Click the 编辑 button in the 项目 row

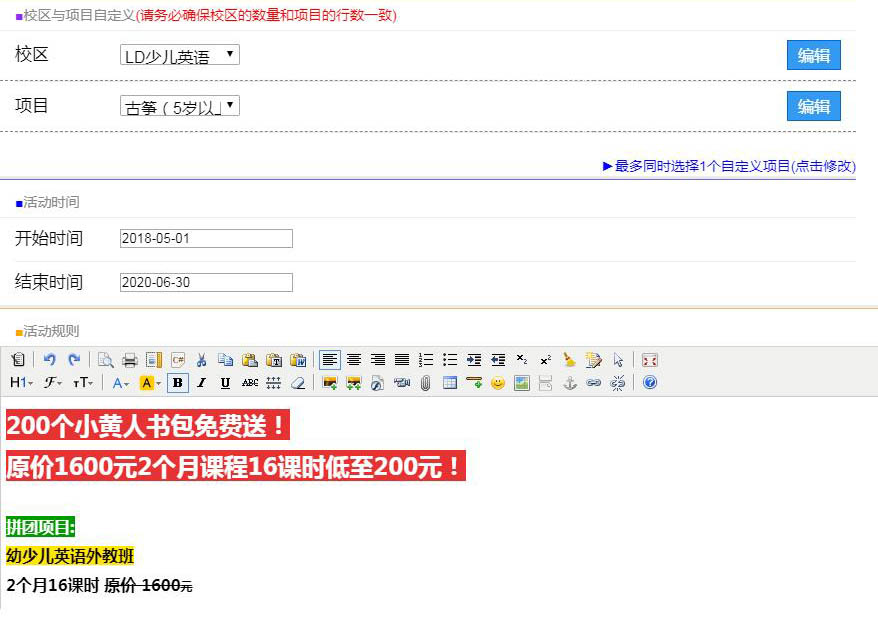click(x=813, y=106)
